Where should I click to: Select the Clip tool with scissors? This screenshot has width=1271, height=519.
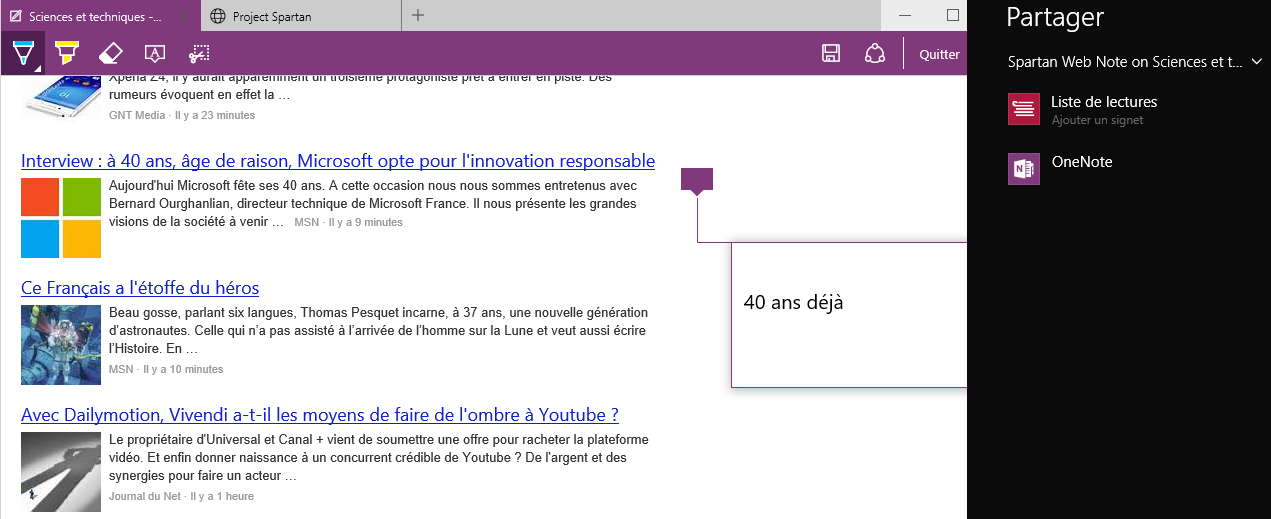[199, 53]
